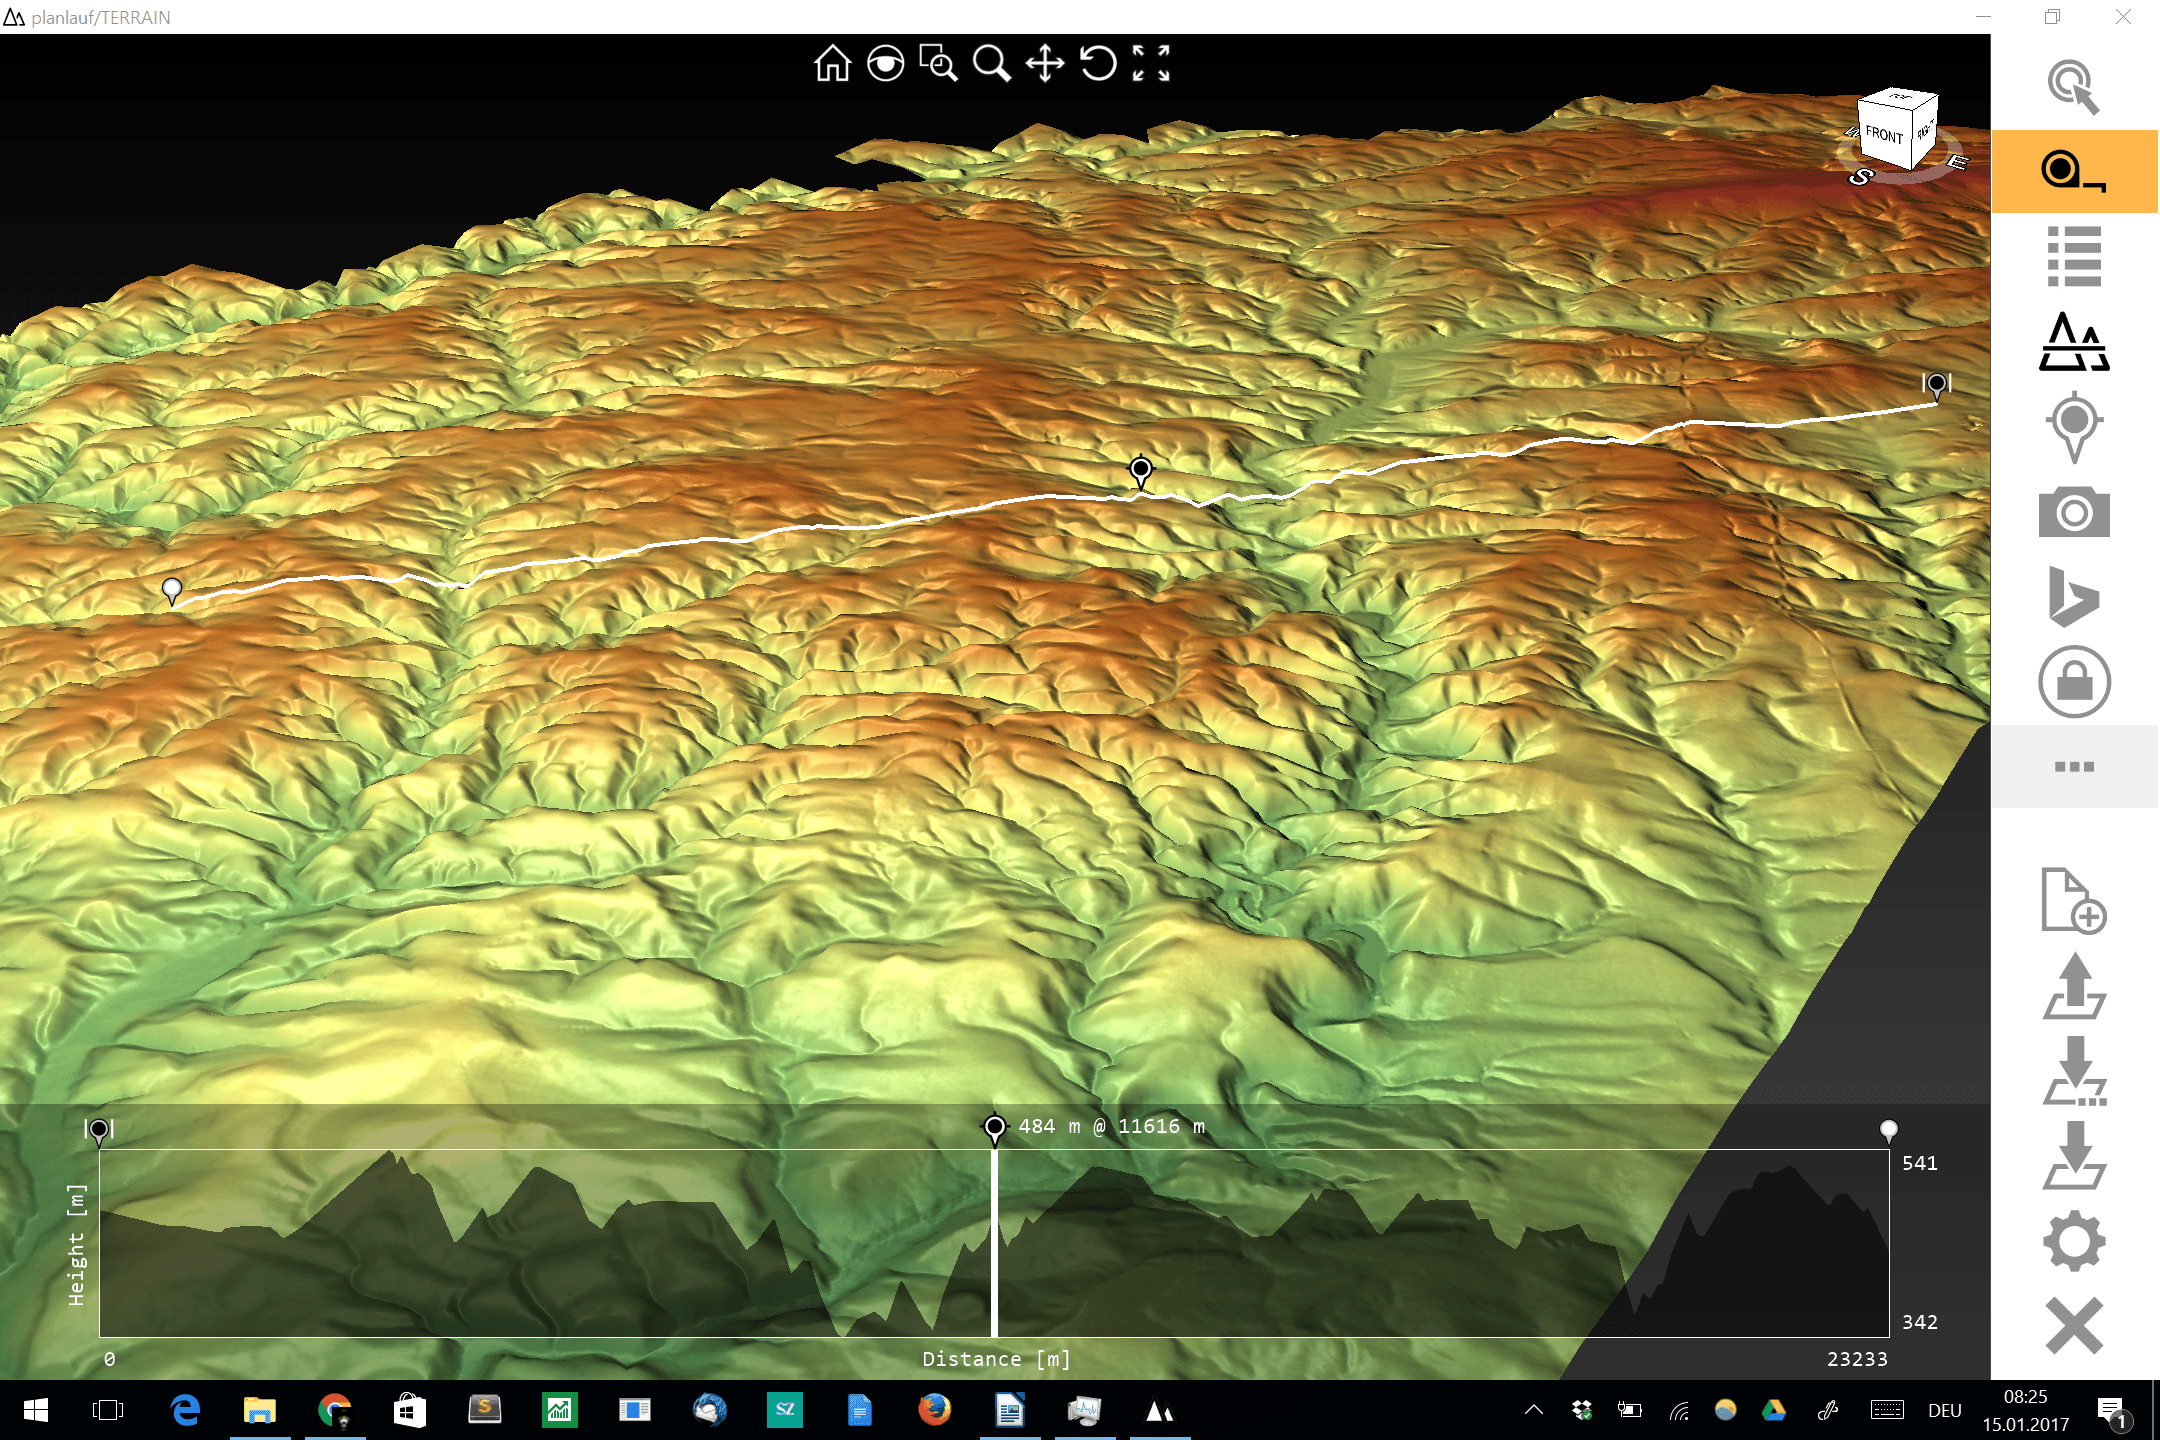Toggle the highlighted measure tape tool
The image size is (2160, 1440).
[2074, 171]
